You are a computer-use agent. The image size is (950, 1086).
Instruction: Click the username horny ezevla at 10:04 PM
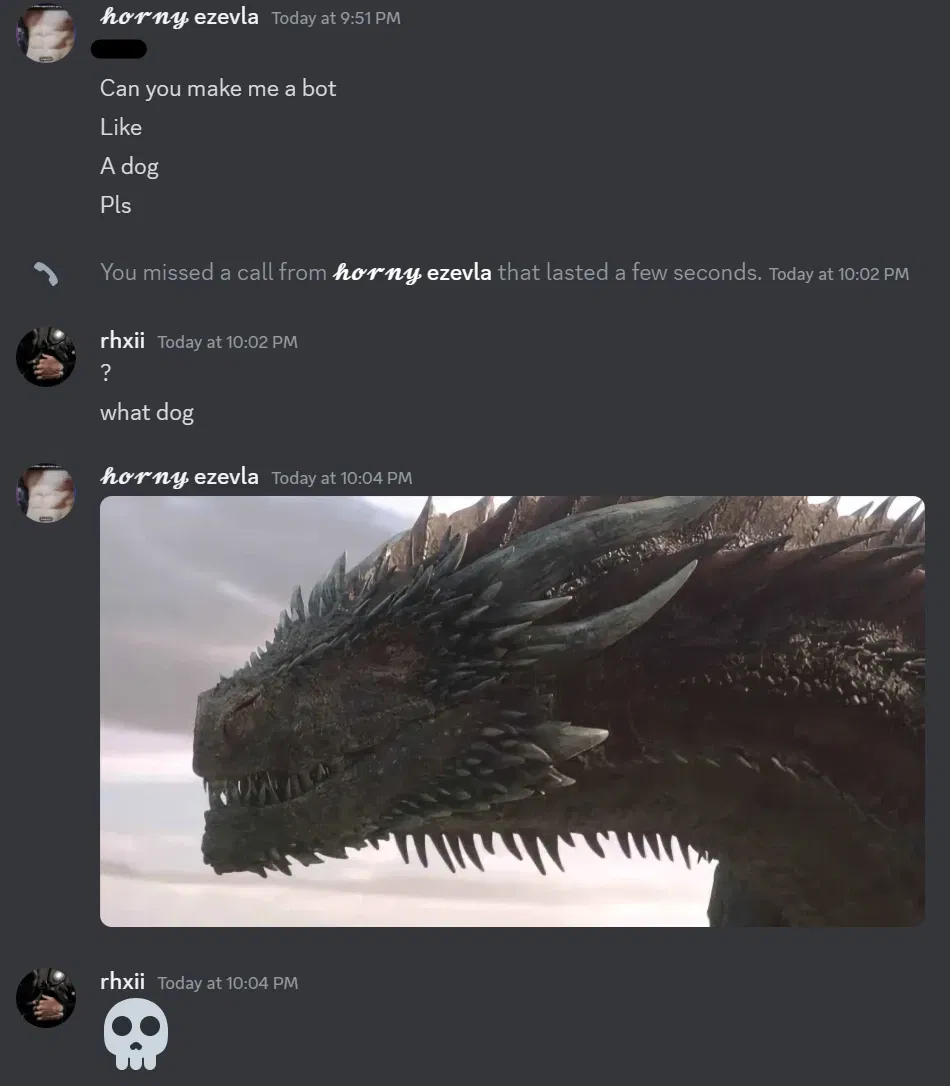click(179, 477)
